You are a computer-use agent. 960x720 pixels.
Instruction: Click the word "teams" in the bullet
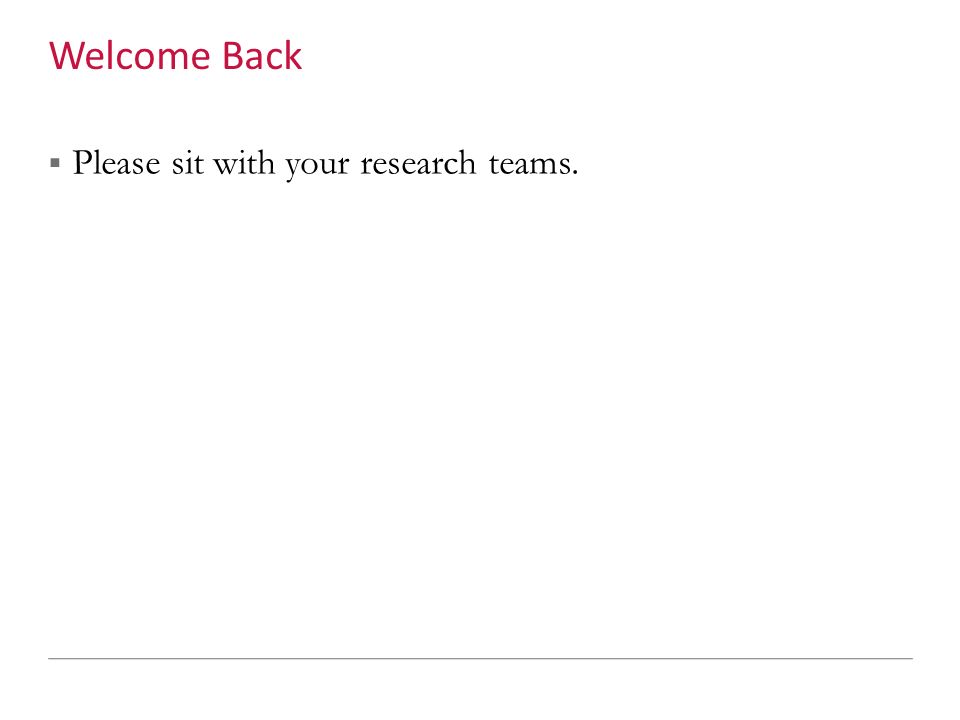click(528, 164)
